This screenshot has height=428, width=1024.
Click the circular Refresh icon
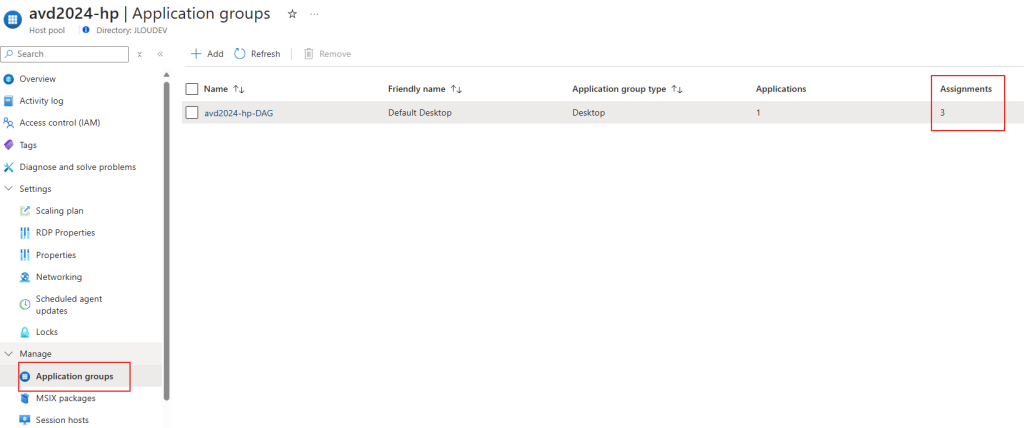[x=240, y=54]
